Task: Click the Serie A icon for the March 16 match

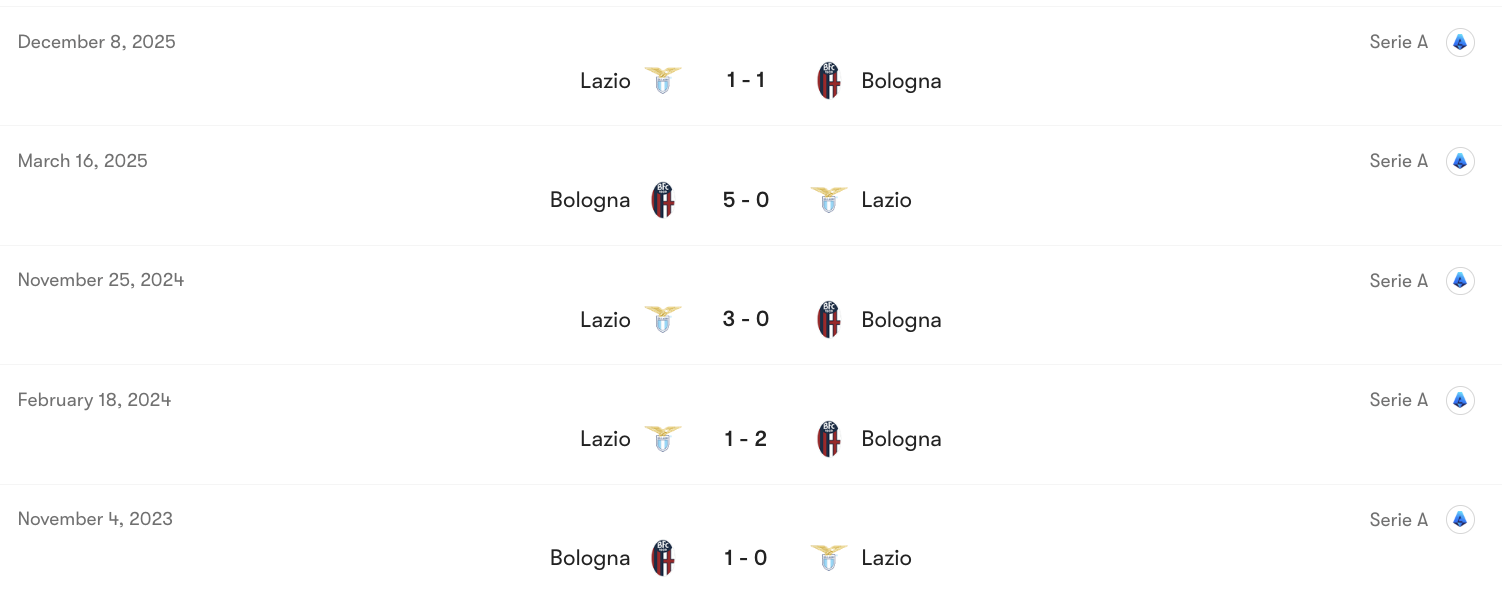Action: click(x=1460, y=160)
